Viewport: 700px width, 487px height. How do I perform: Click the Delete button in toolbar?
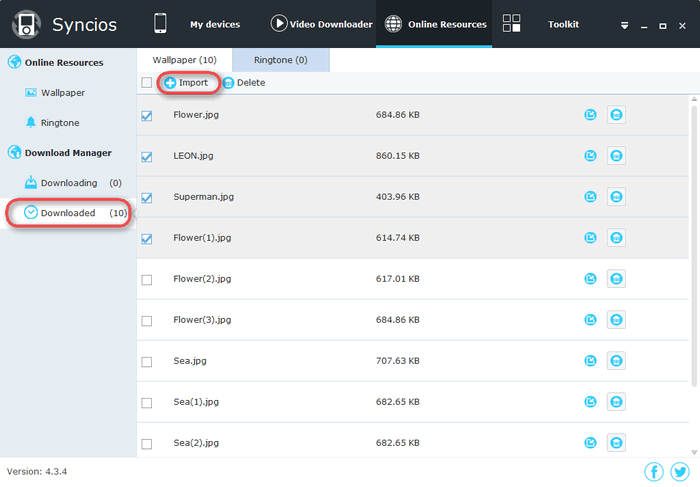244,83
